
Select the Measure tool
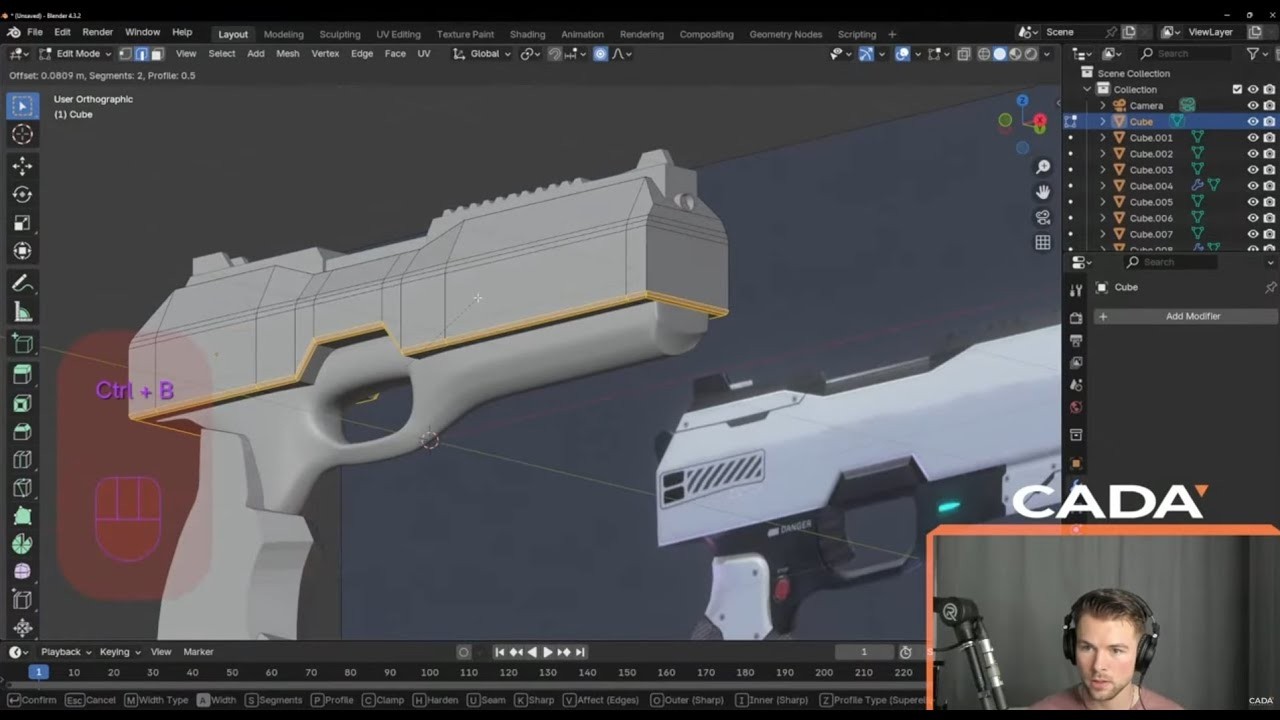[x=22, y=313]
